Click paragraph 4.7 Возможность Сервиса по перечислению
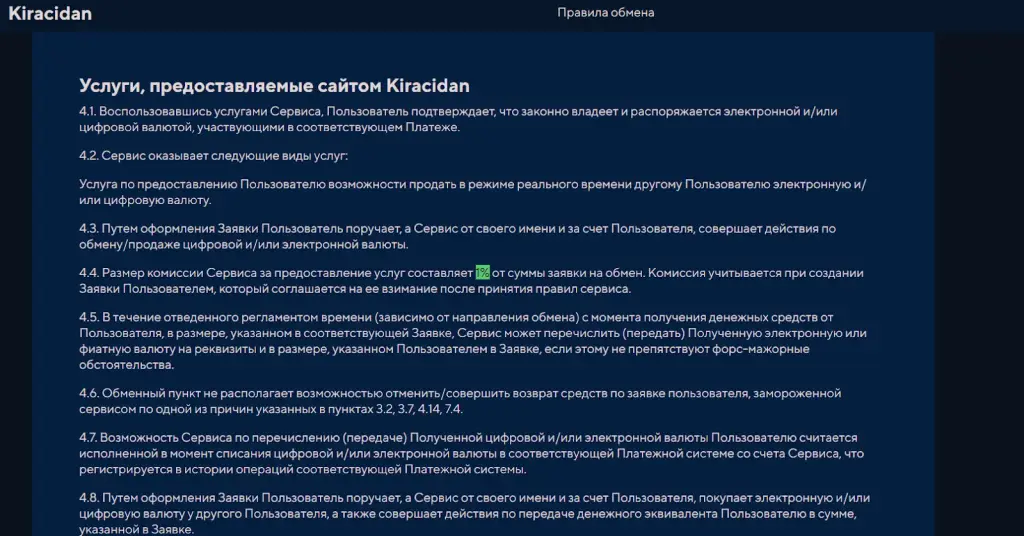 click(x=472, y=453)
